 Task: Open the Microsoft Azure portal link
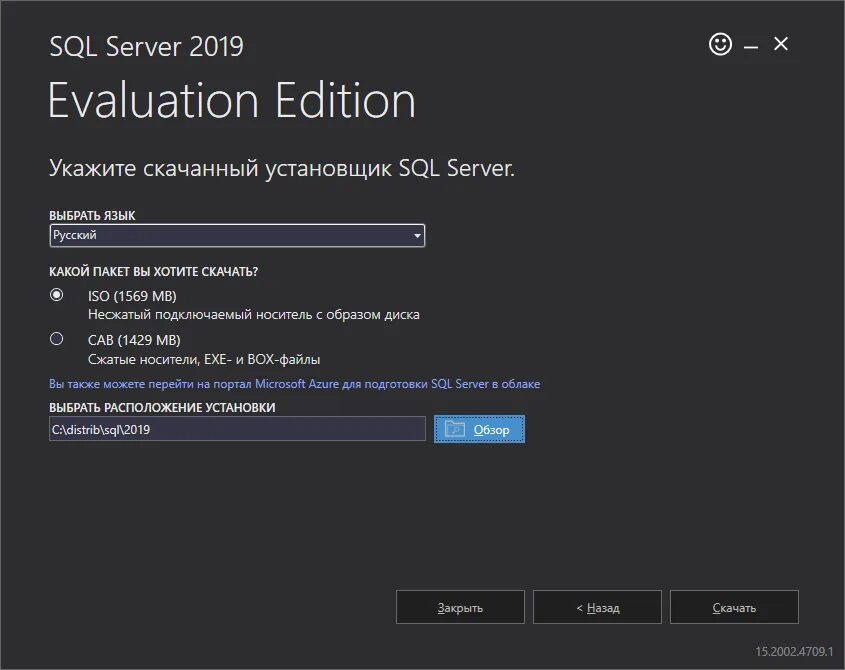click(x=294, y=384)
